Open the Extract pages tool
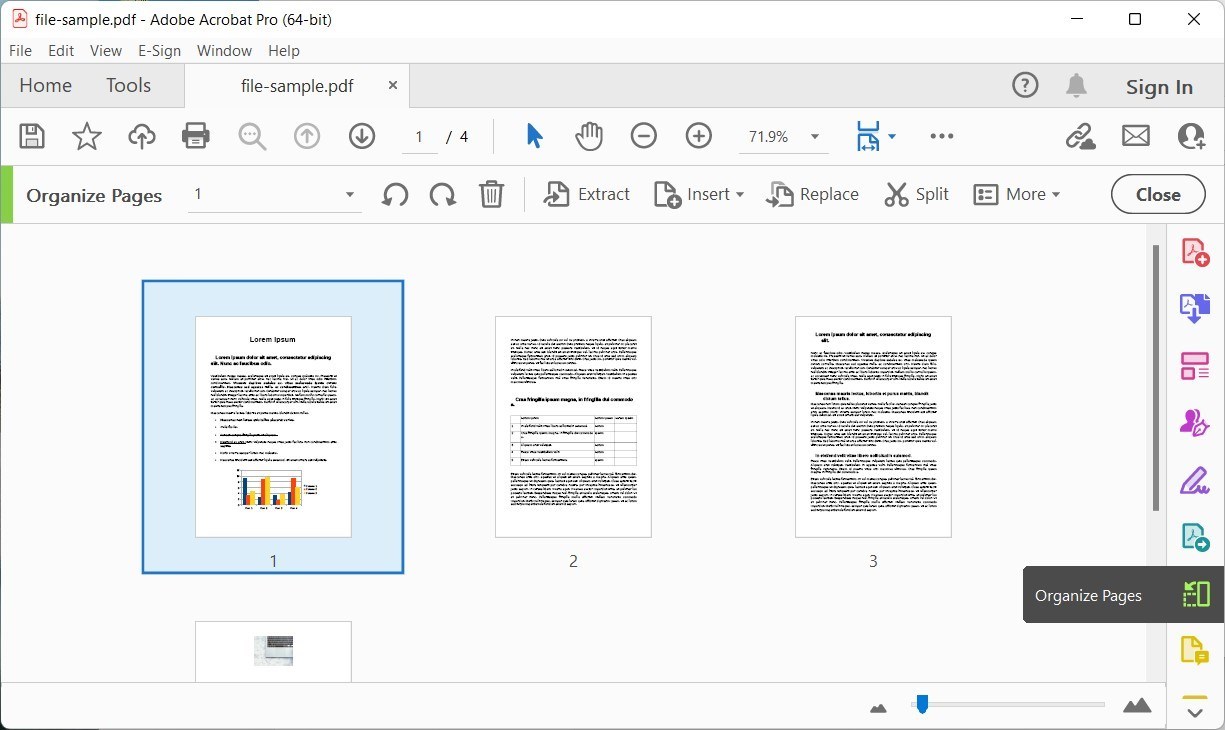The width and height of the screenshot is (1225, 730). pos(587,194)
